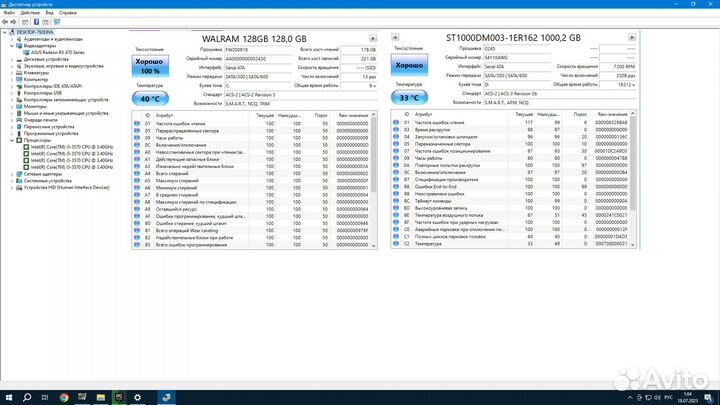Select Переносные устройства item
Image resolution: width=720 pixels, height=405 pixels.
(x=49, y=127)
